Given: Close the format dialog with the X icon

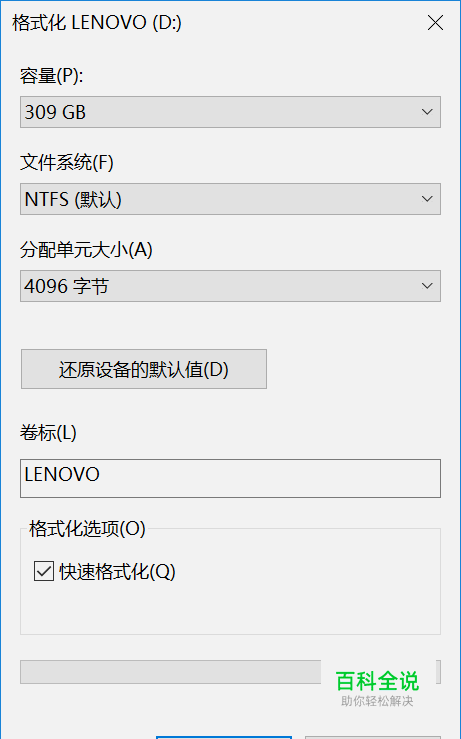Looking at the screenshot, I should 435,22.
